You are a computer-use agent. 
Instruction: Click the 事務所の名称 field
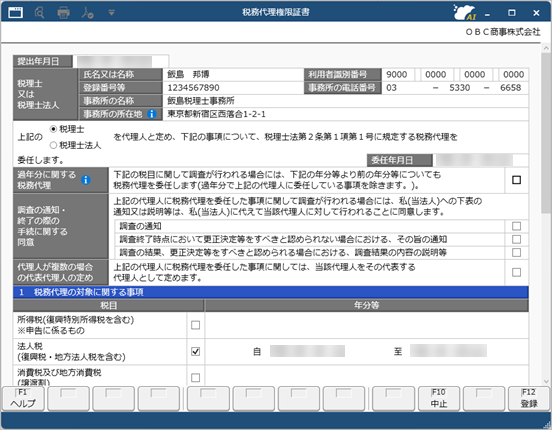point(345,101)
